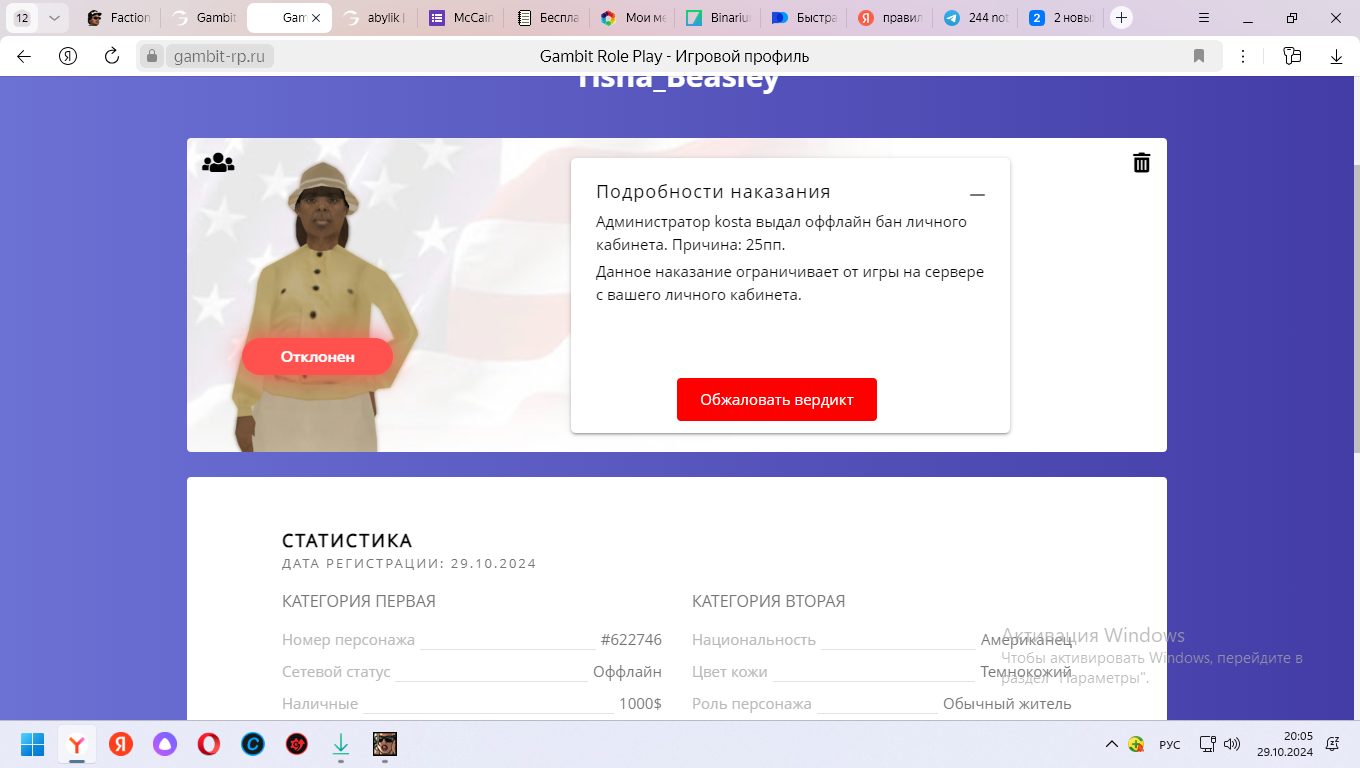The height and width of the screenshot is (768, 1360).
Task: Click the group users icon above character
Action: (218, 163)
